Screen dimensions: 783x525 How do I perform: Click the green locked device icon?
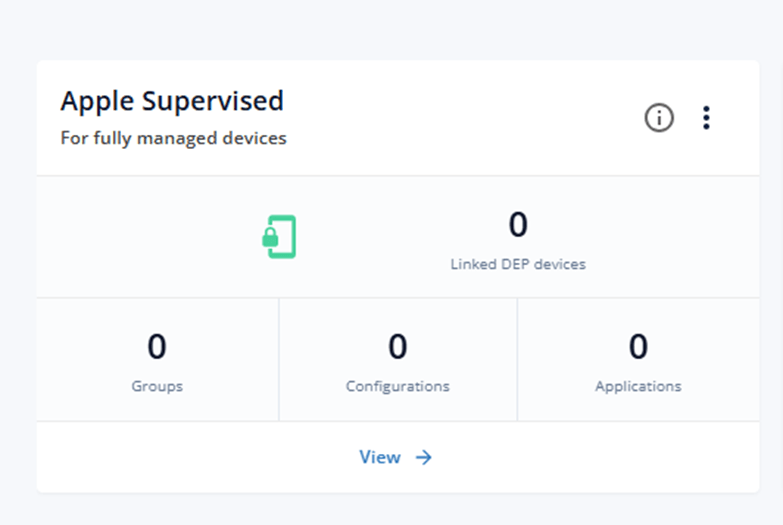[x=279, y=237]
